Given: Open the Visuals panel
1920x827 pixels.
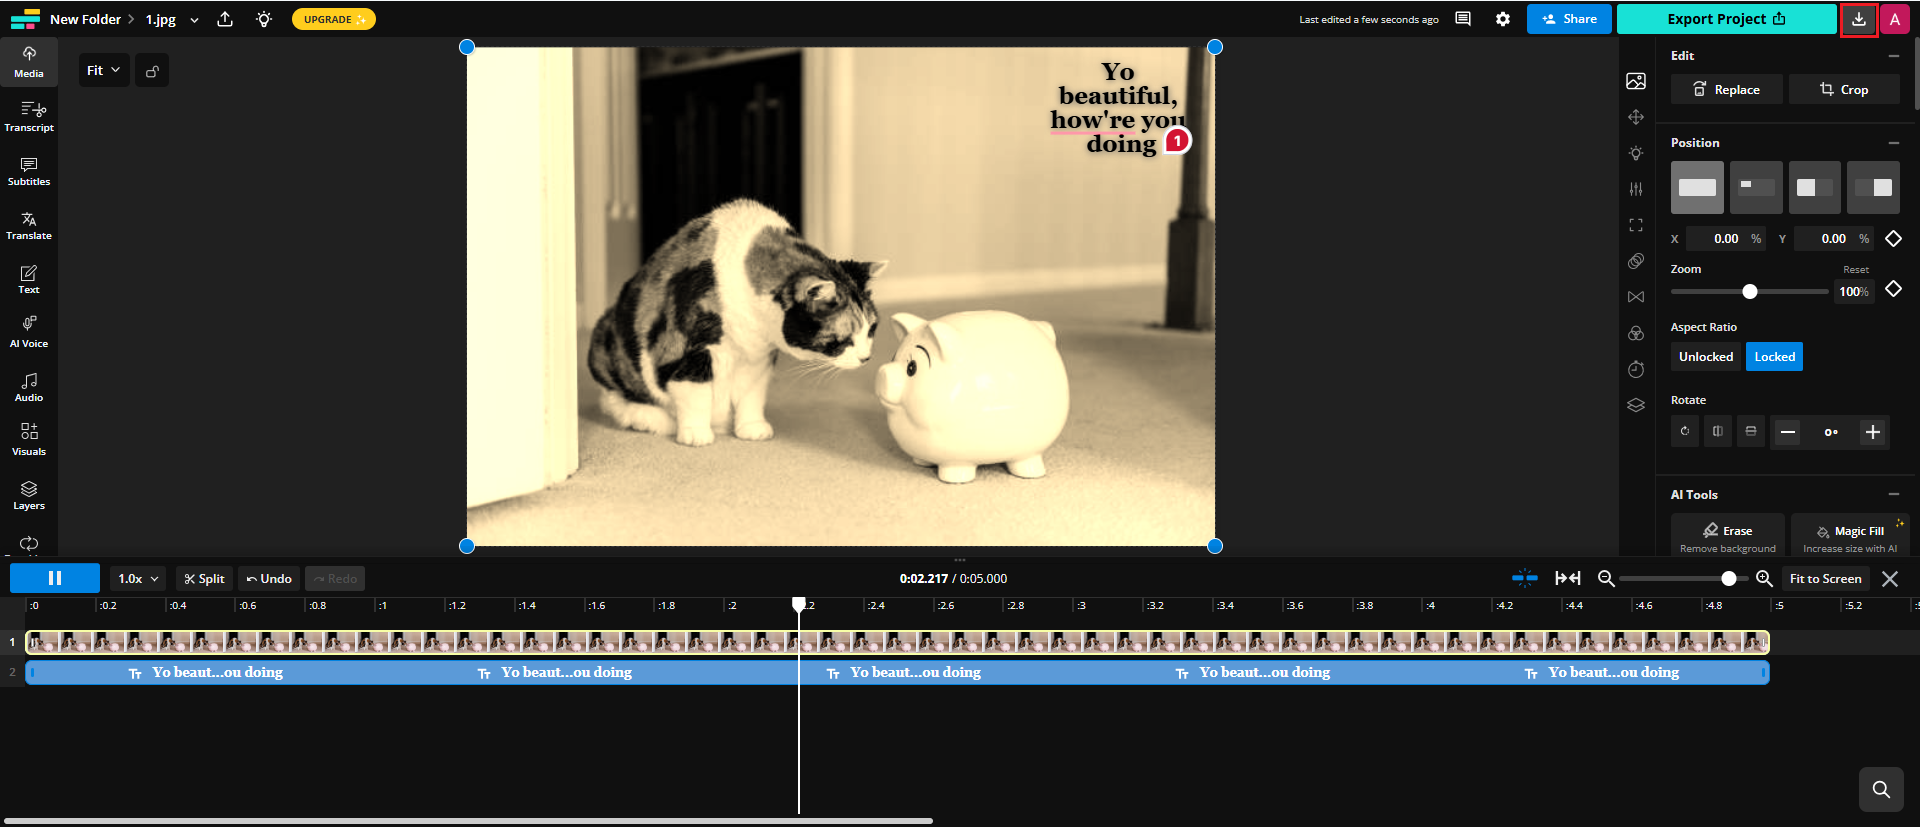Looking at the screenshot, I should click(29, 440).
